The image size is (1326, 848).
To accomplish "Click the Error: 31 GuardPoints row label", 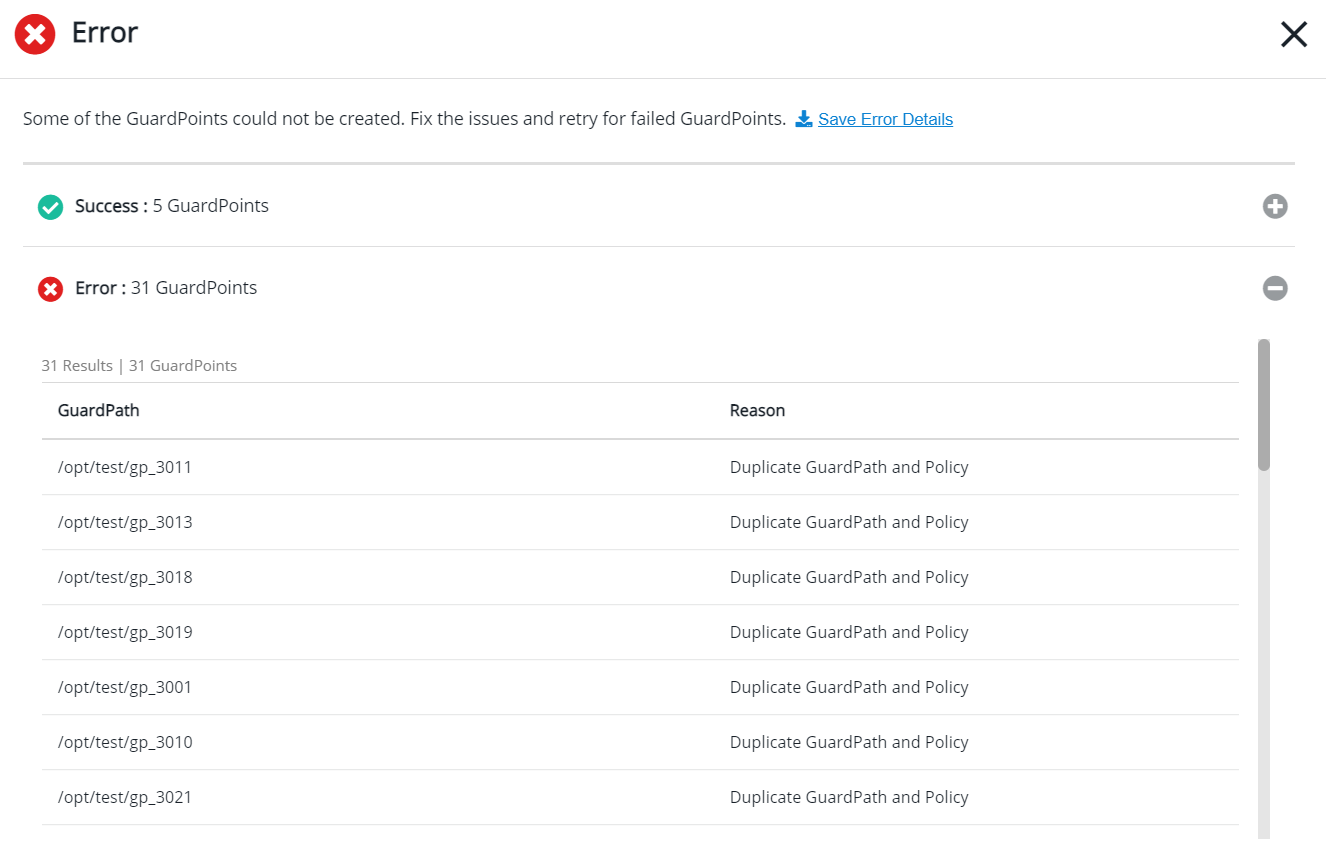I will pyautogui.click(x=166, y=288).
